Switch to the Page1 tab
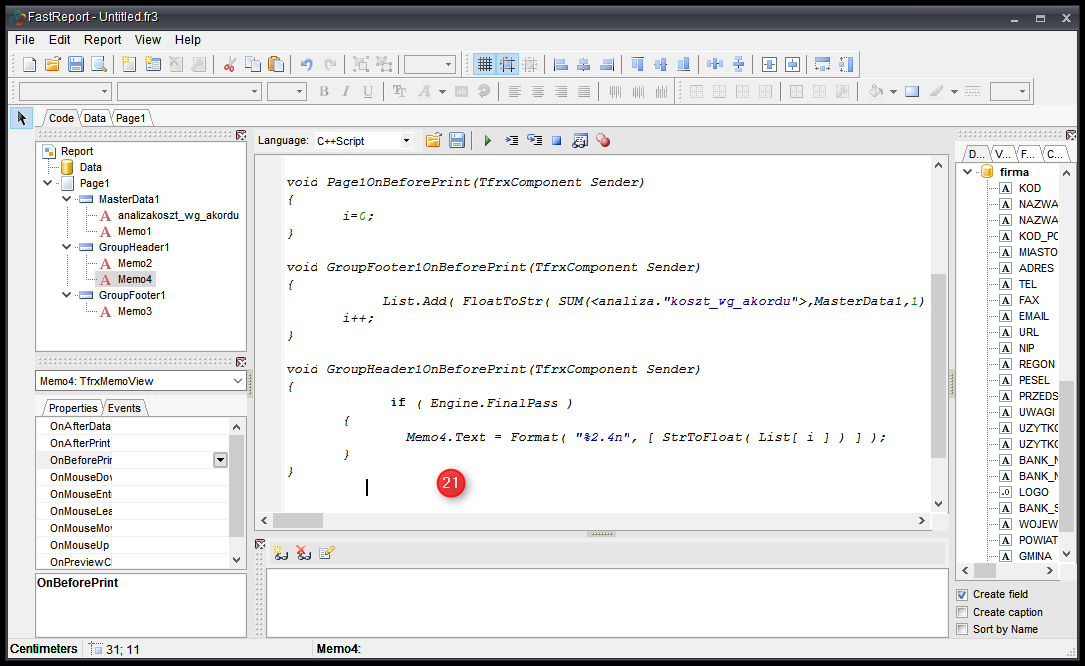The height and width of the screenshot is (666, 1085). 130,118
